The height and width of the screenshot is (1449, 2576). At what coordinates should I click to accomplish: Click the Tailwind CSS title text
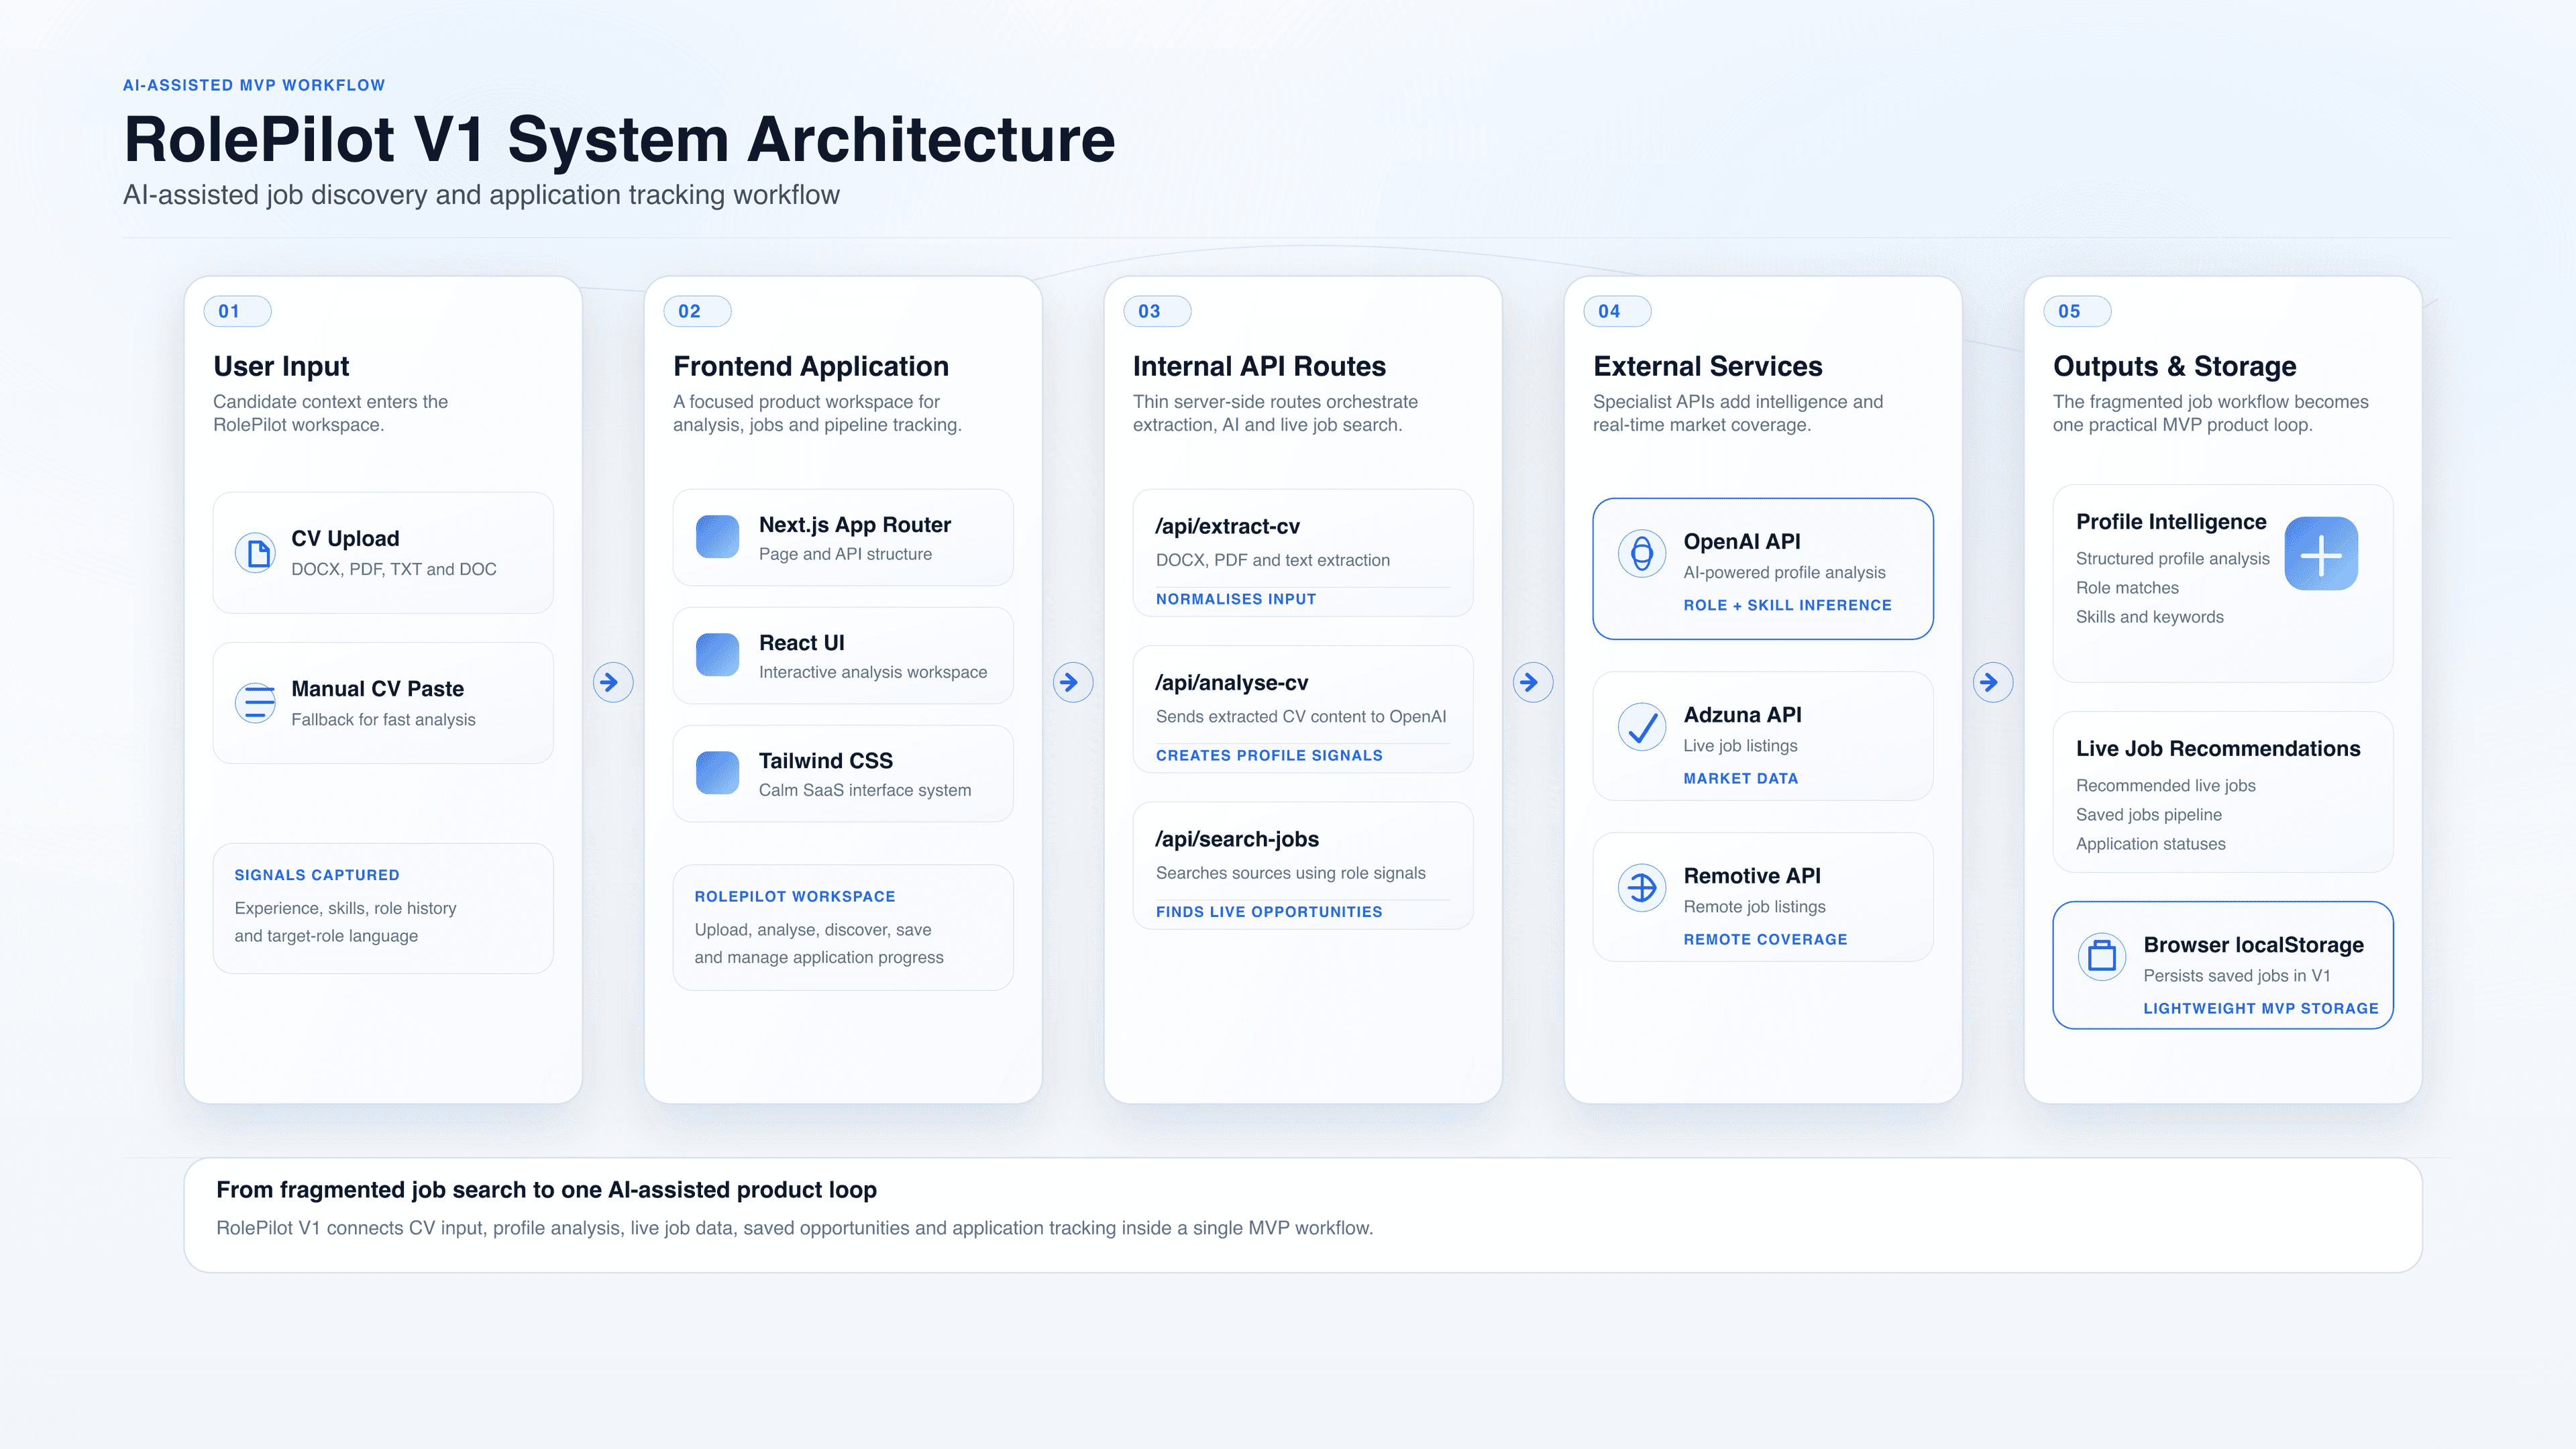pos(825,761)
